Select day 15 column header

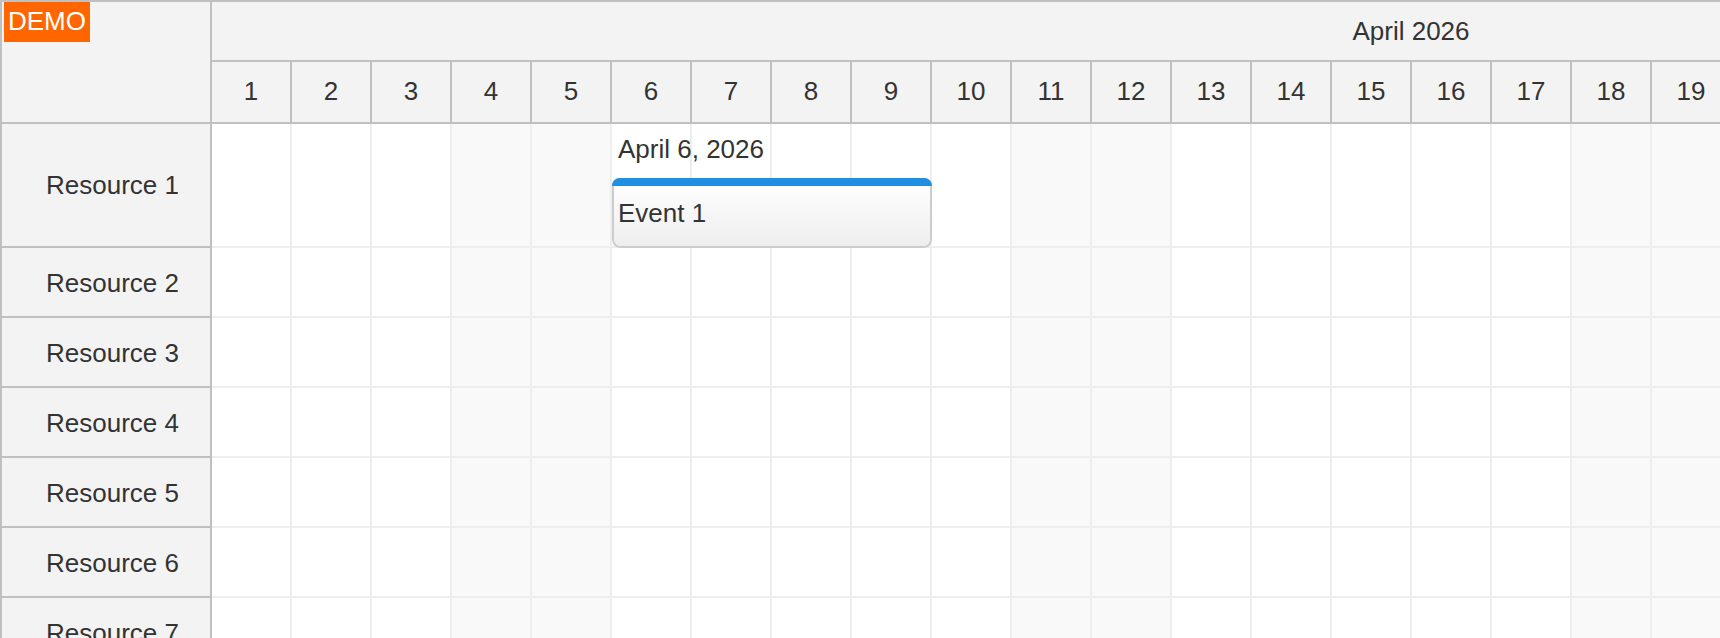[x=1370, y=92]
